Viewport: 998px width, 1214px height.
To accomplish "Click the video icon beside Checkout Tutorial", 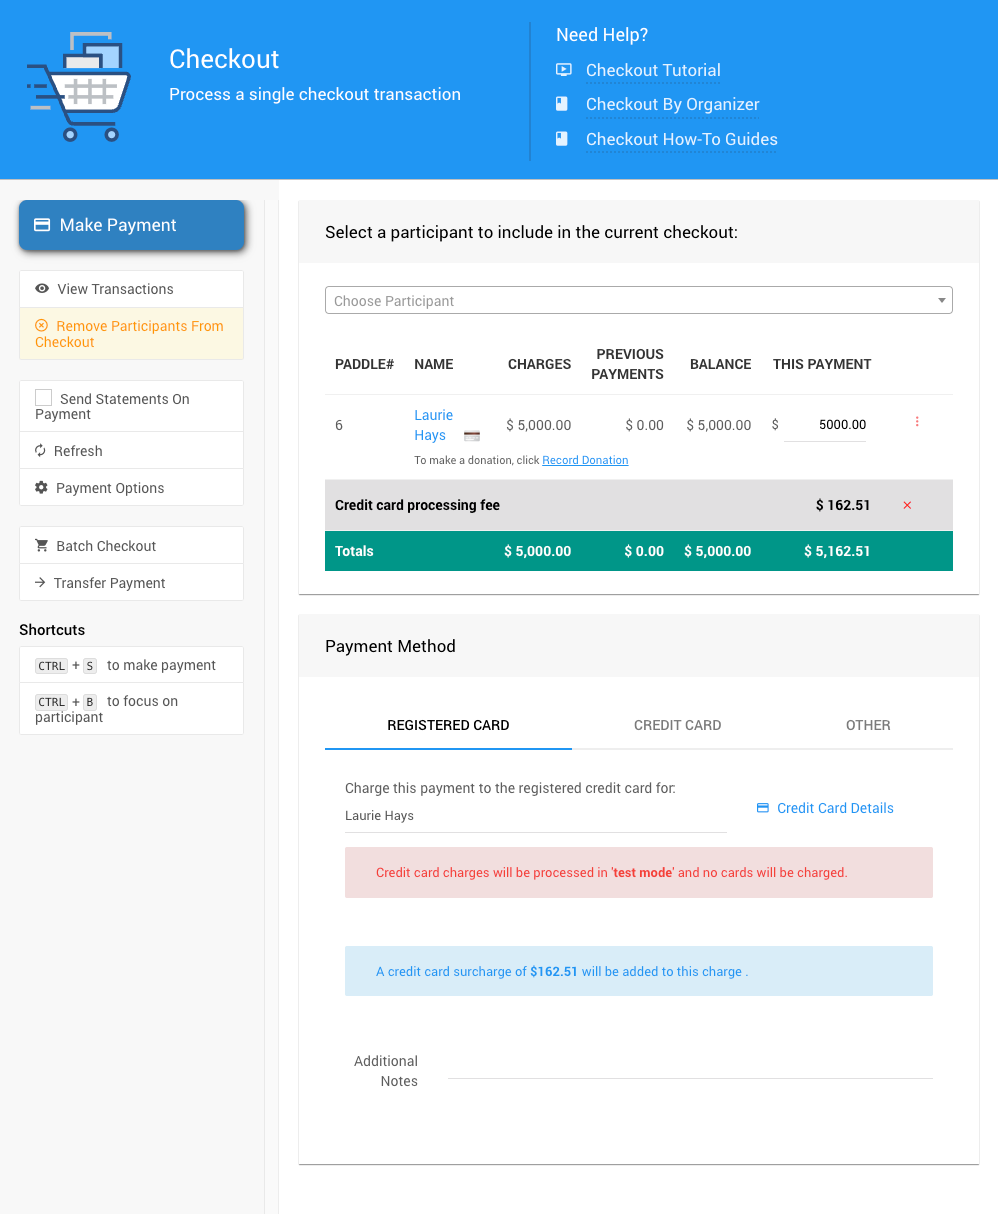I will (x=564, y=70).
